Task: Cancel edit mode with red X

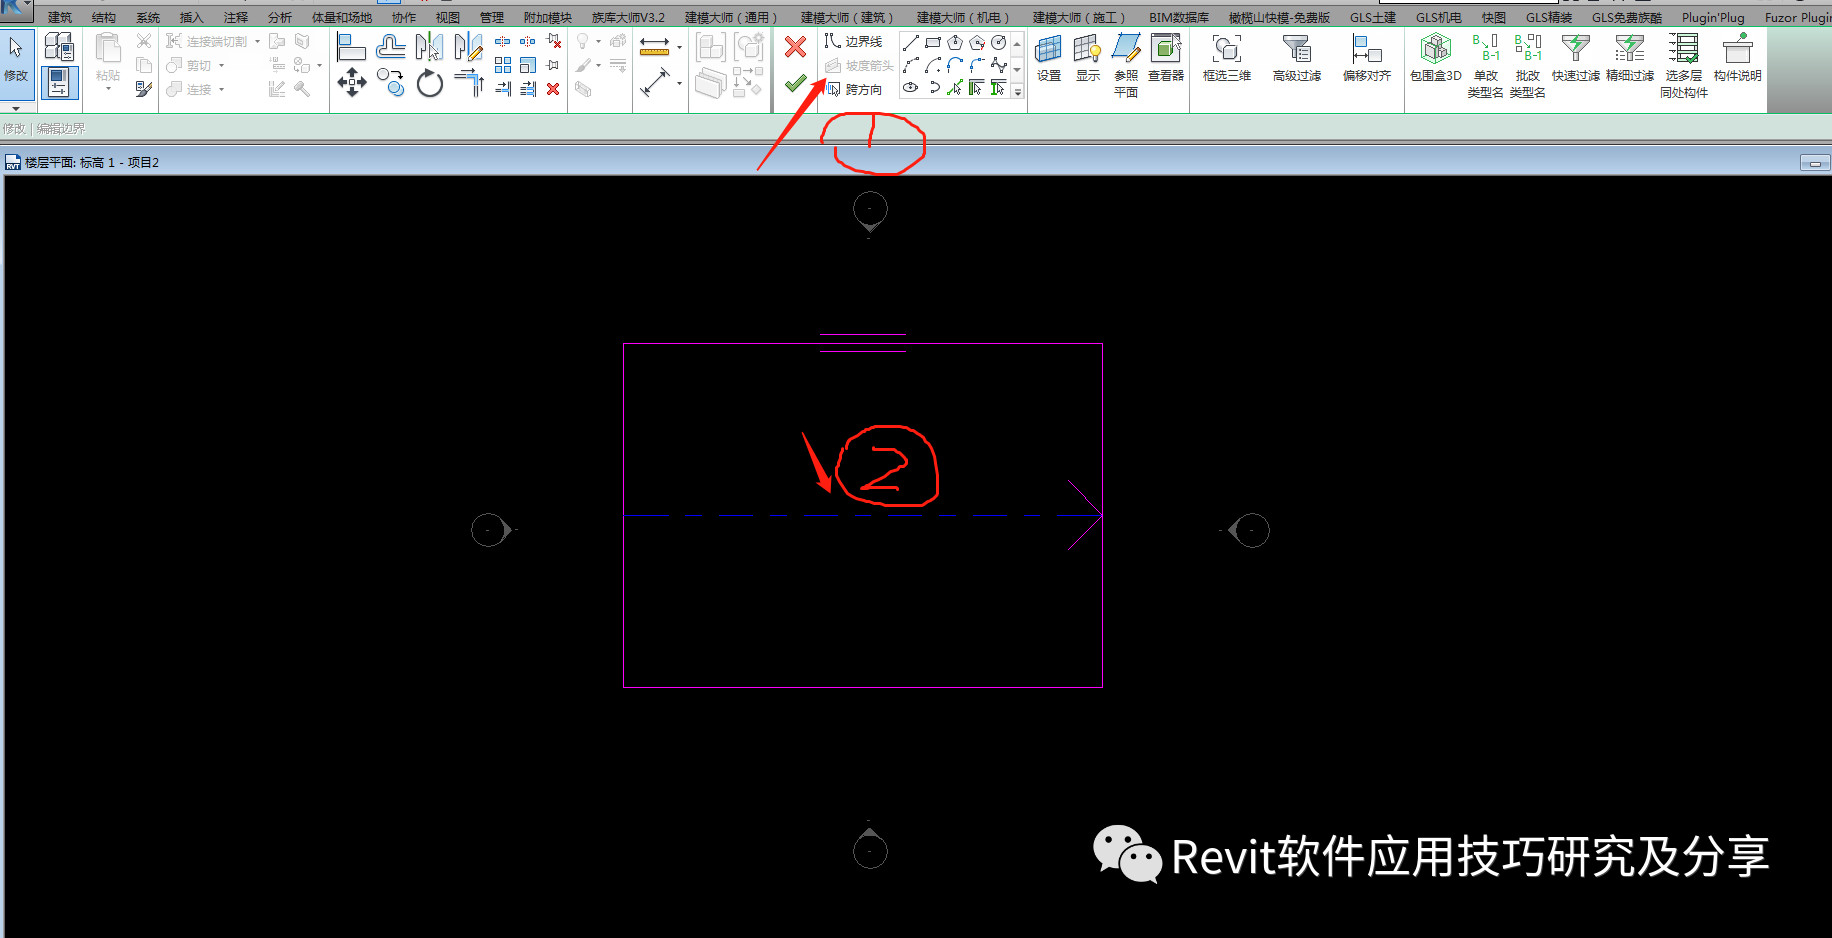Action: [x=795, y=47]
